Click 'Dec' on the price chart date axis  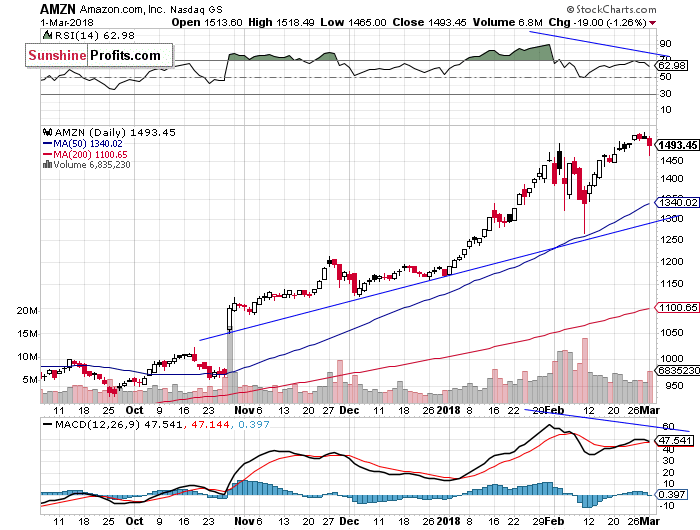[349, 410]
